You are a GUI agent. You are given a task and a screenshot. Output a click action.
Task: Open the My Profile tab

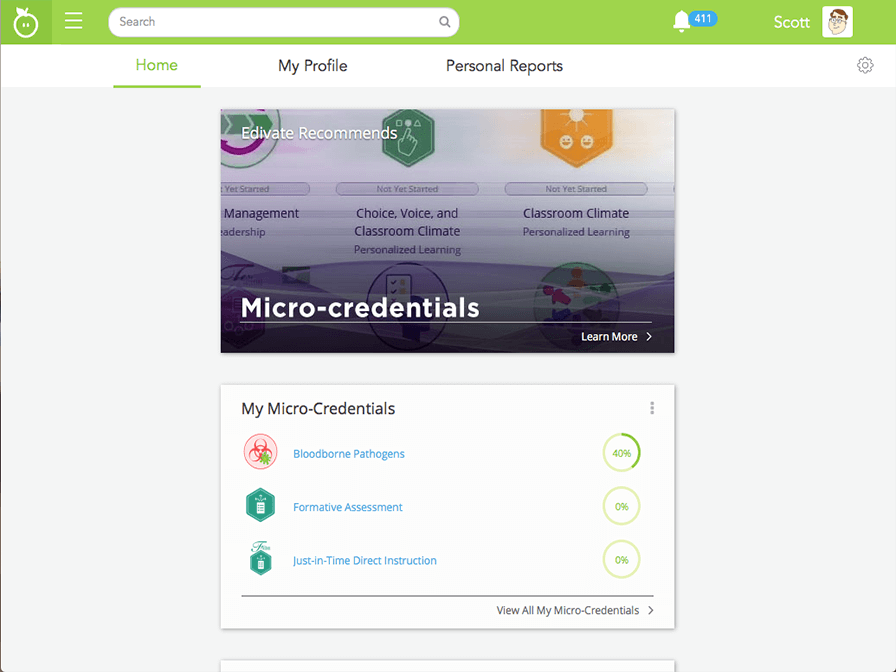(x=313, y=66)
